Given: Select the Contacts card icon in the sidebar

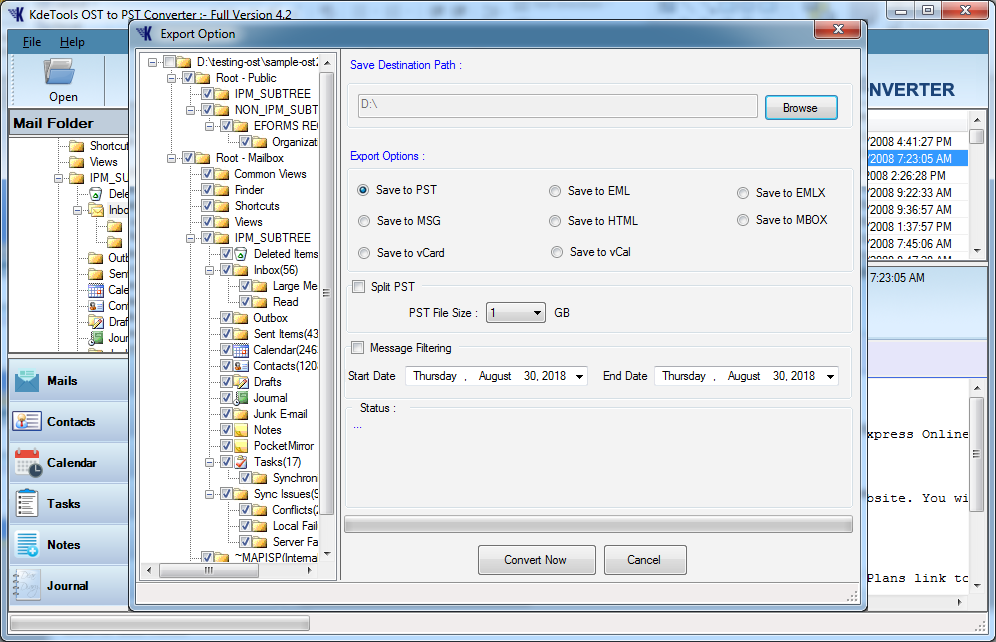Looking at the screenshot, I should 27,422.
